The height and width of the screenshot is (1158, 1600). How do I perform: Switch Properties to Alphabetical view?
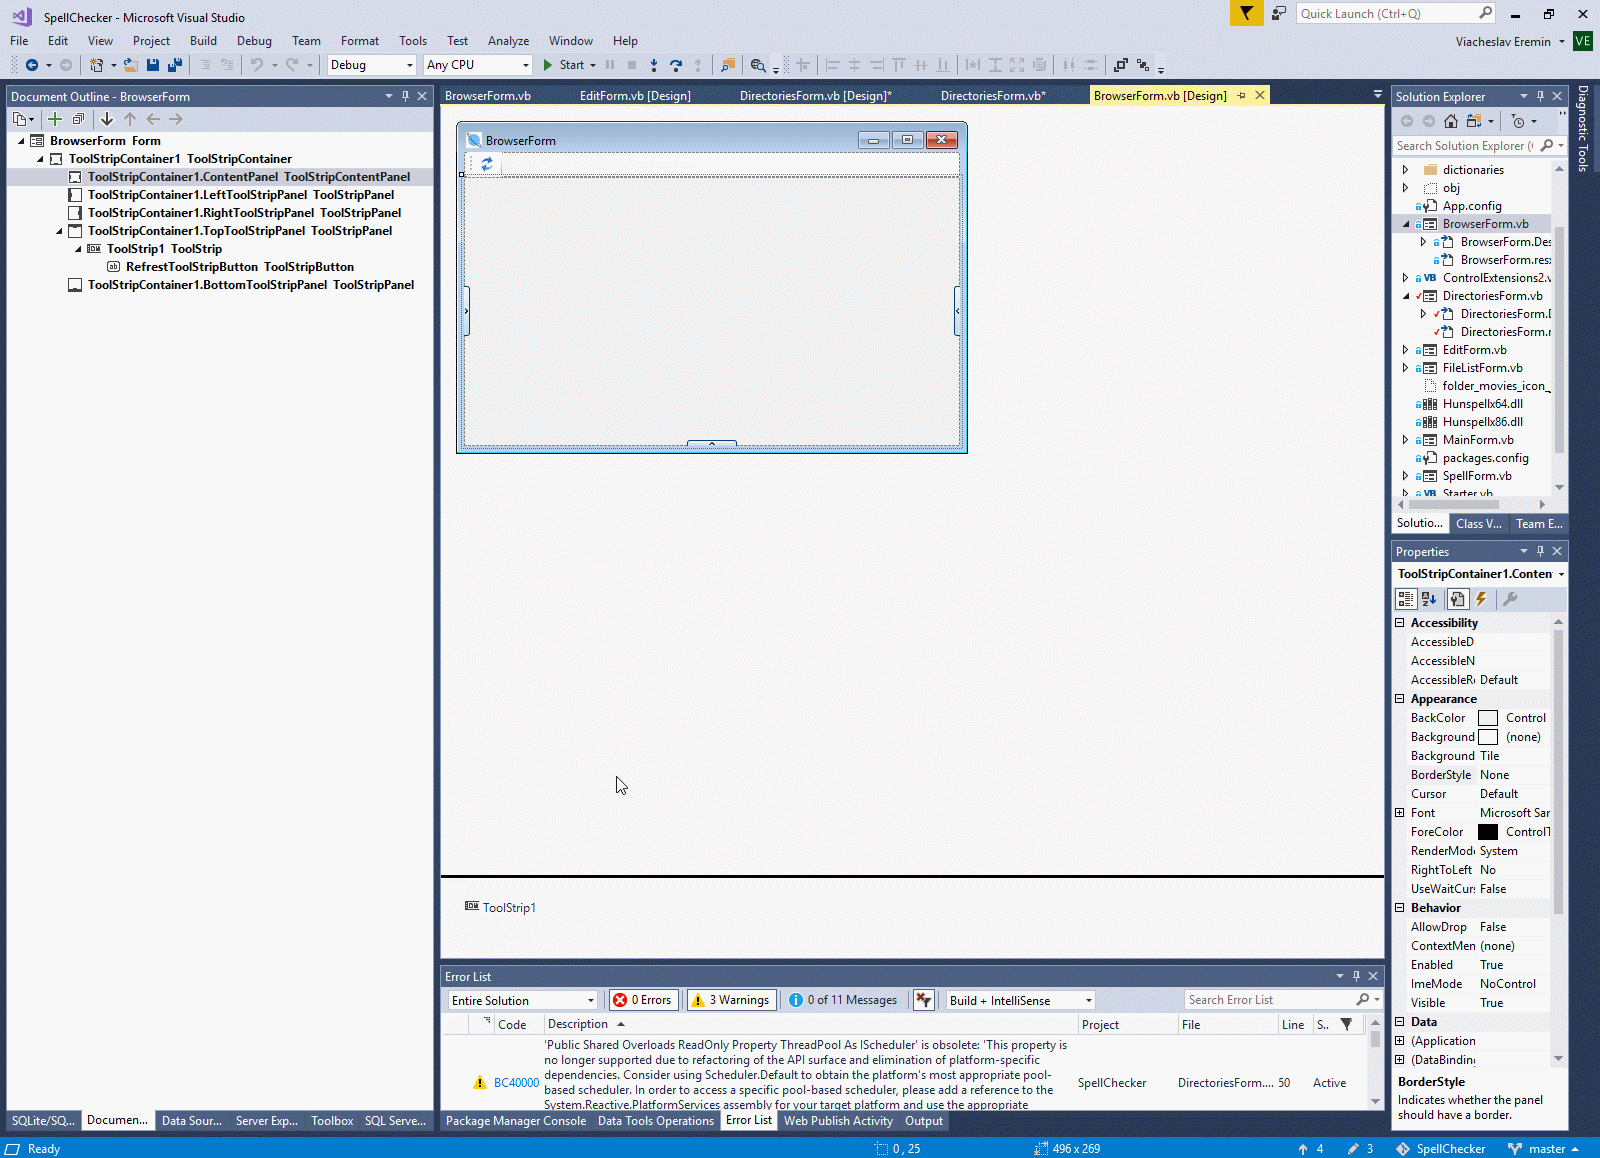coord(1429,599)
